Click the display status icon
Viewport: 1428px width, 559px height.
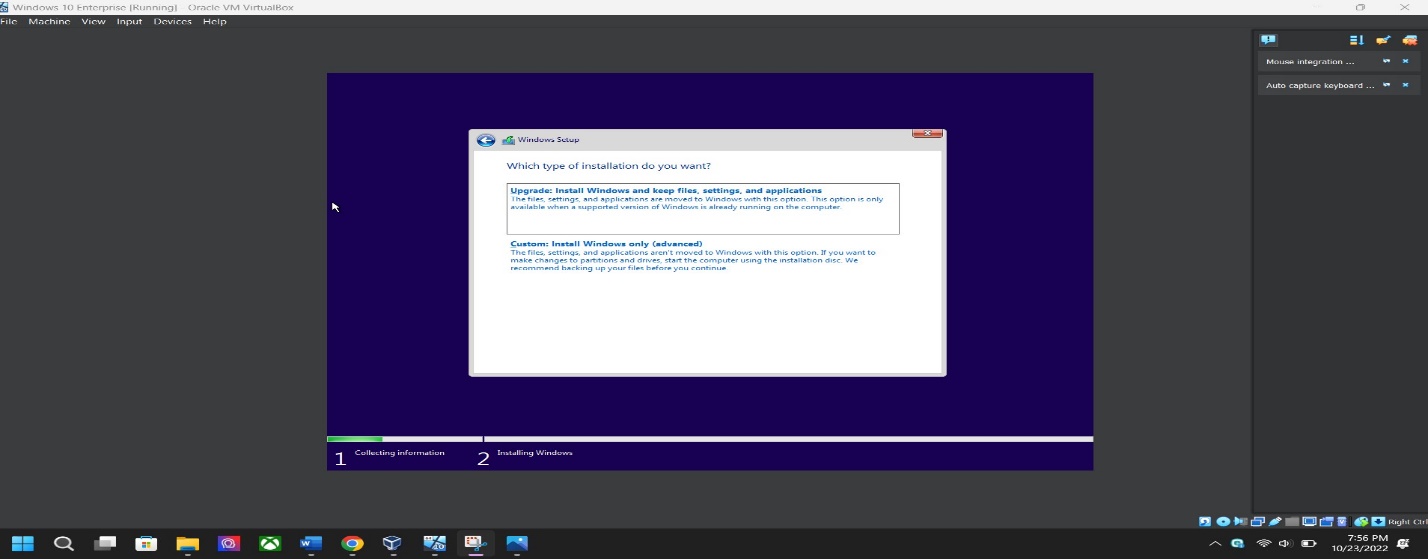1309,522
